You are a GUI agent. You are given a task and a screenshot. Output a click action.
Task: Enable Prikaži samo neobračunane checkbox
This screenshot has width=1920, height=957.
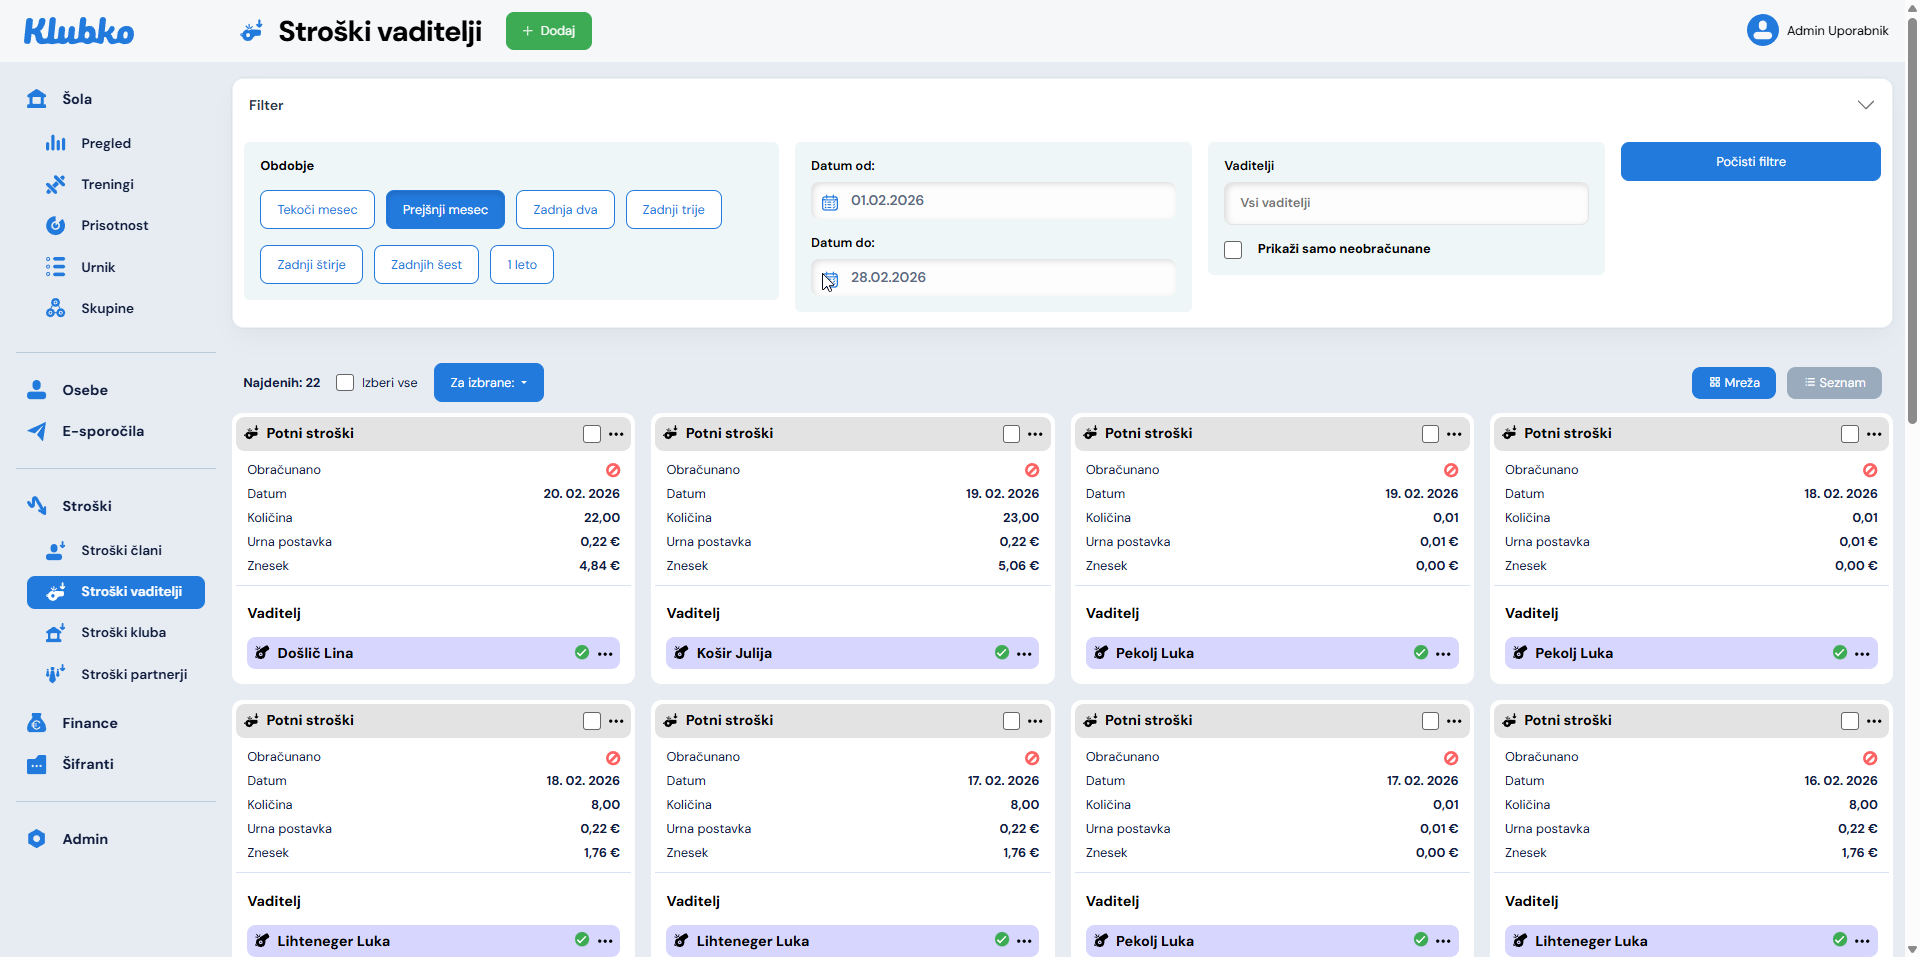point(1233,250)
